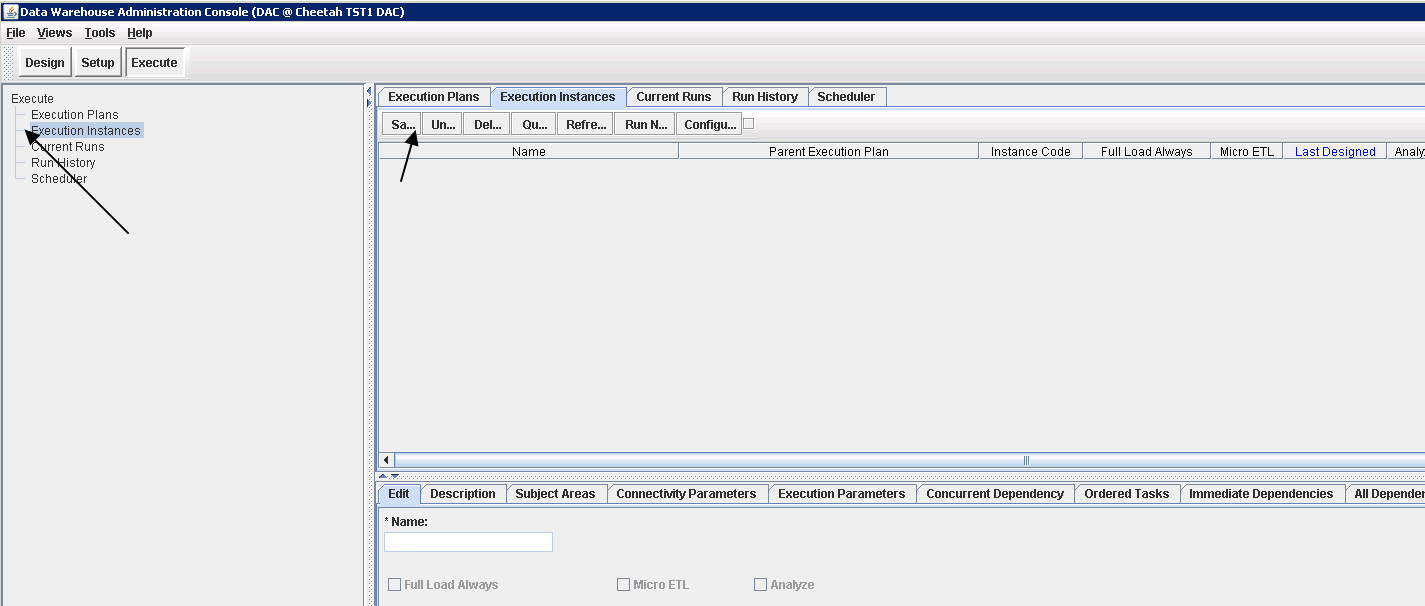Open the Configure dialog
1425x606 pixels.
coord(709,123)
